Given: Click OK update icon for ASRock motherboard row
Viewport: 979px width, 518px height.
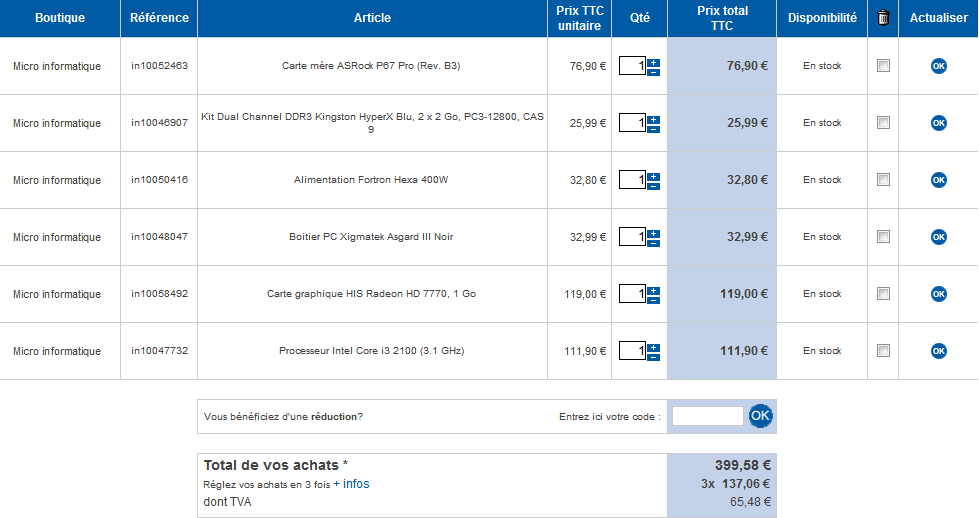Looking at the screenshot, I should (x=938, y=66).
